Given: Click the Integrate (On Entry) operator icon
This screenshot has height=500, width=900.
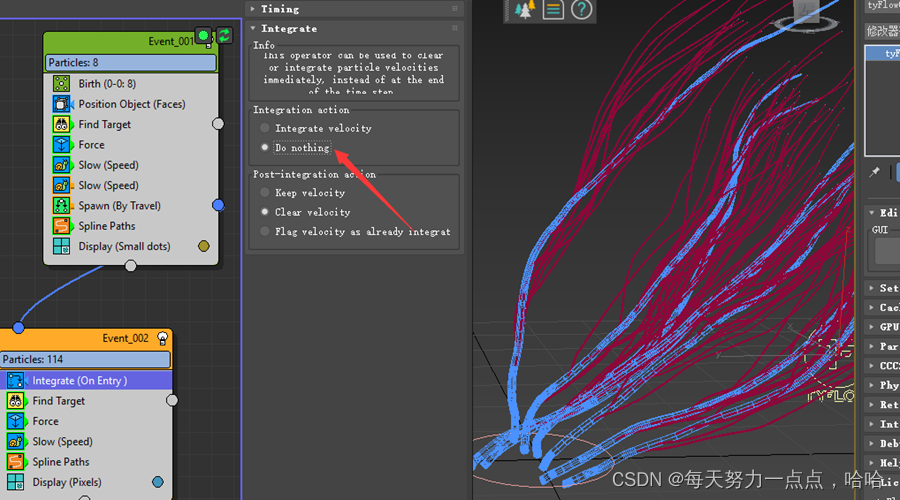Looking at the screenshot, I should point(15,381).
